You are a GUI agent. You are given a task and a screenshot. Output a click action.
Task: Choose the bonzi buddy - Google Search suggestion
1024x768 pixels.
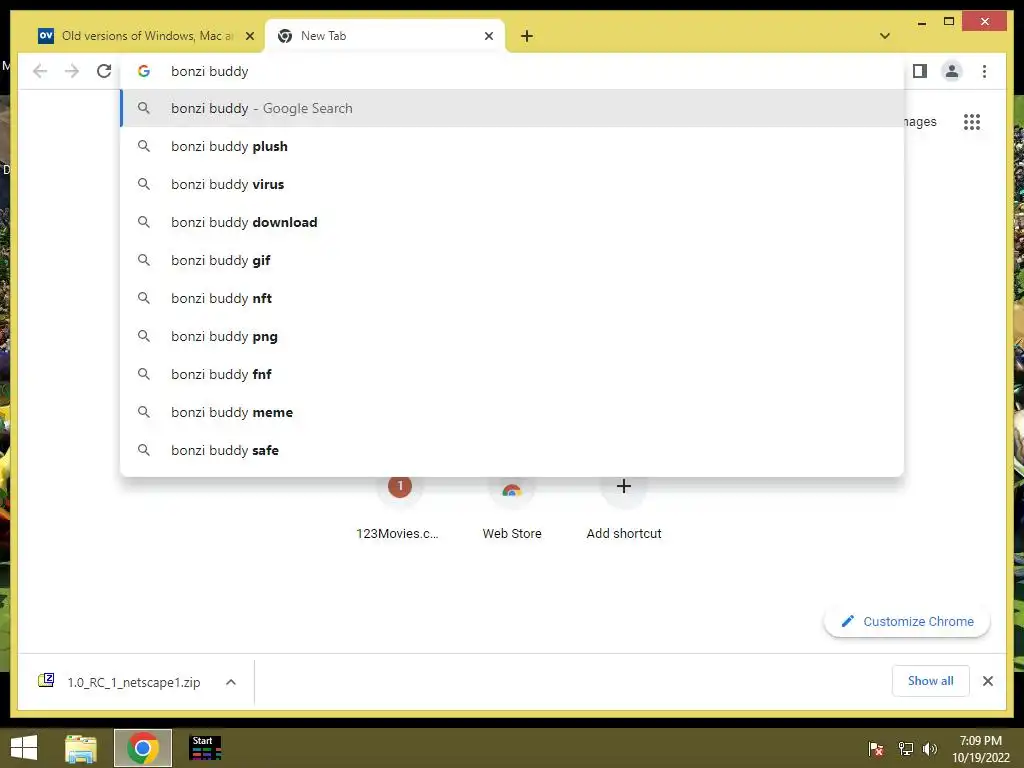(512, 108)
